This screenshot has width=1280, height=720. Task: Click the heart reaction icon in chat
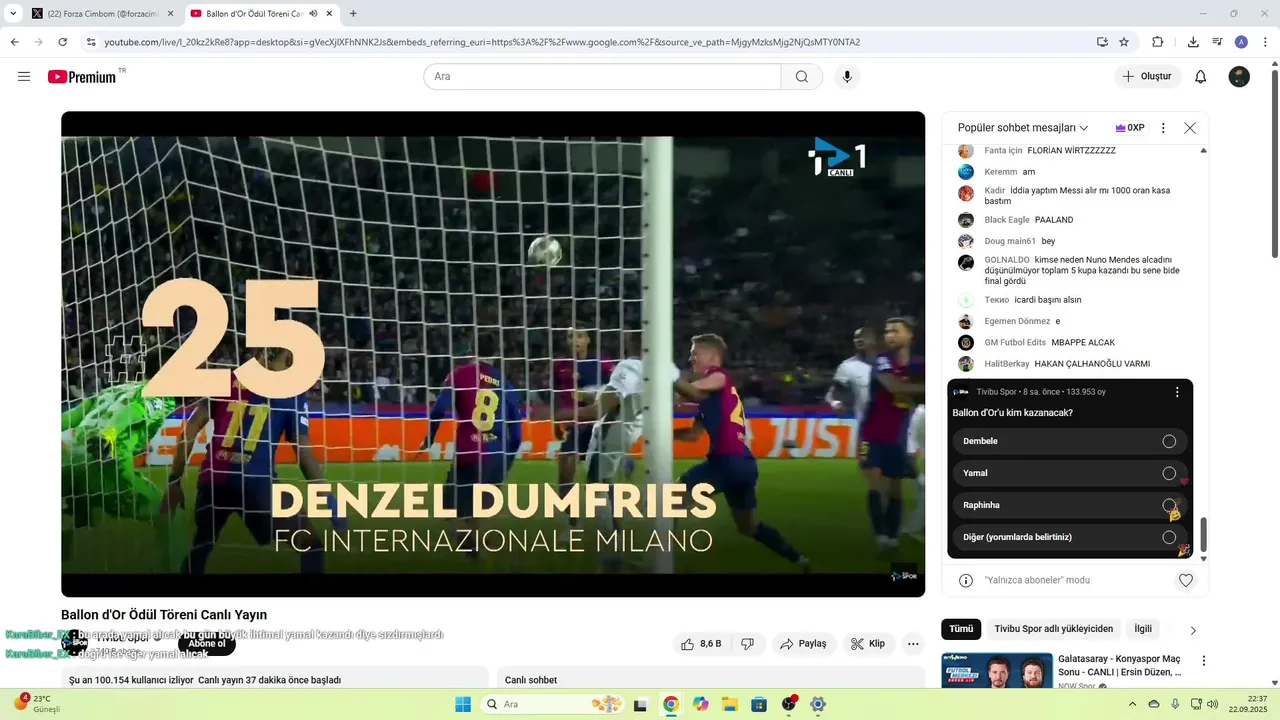[x=1186, y=580]
